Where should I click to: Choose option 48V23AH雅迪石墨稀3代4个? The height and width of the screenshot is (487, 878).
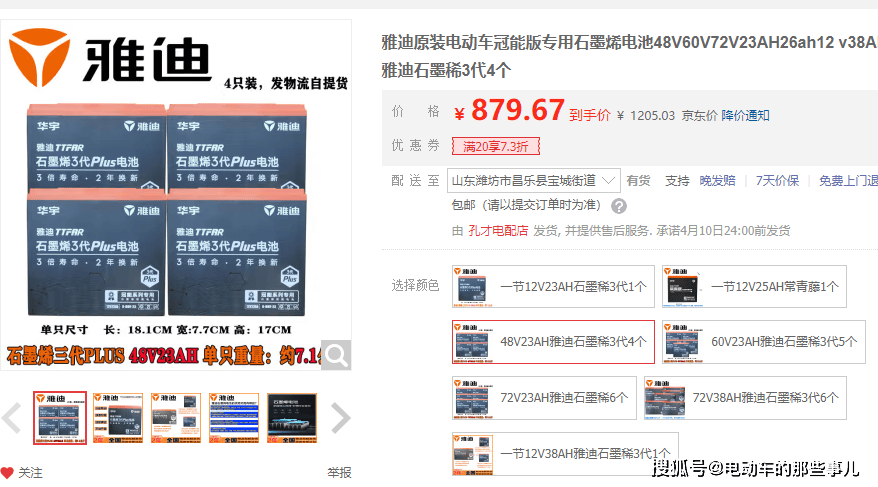coord(553,342)
